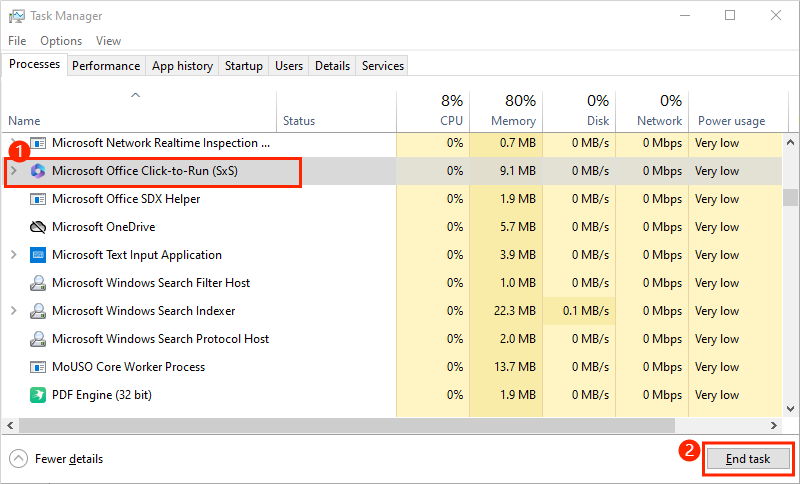Select the MoUSO Core Worker Process row
This screenshot has height=484, width=800.
pos(391,367)
